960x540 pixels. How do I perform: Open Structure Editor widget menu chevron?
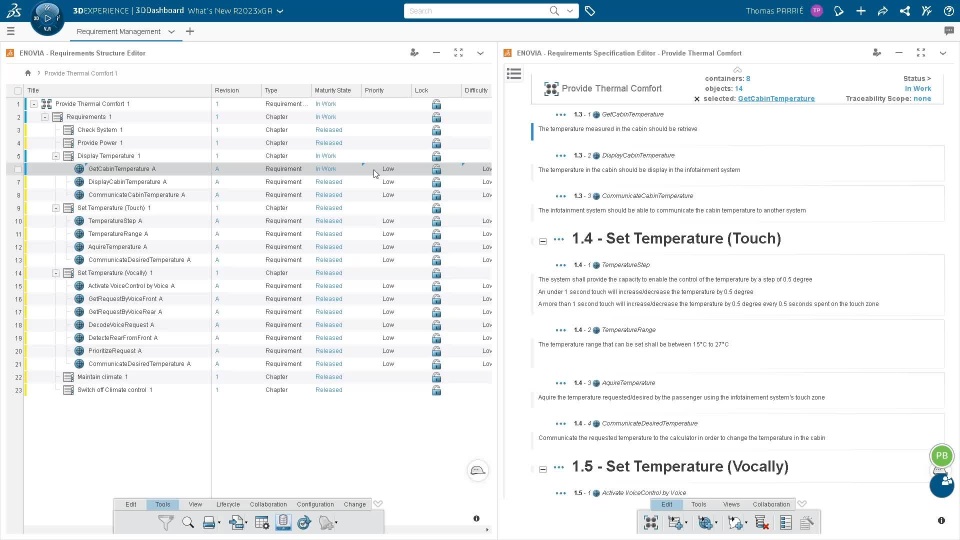(x=481, y=53)
